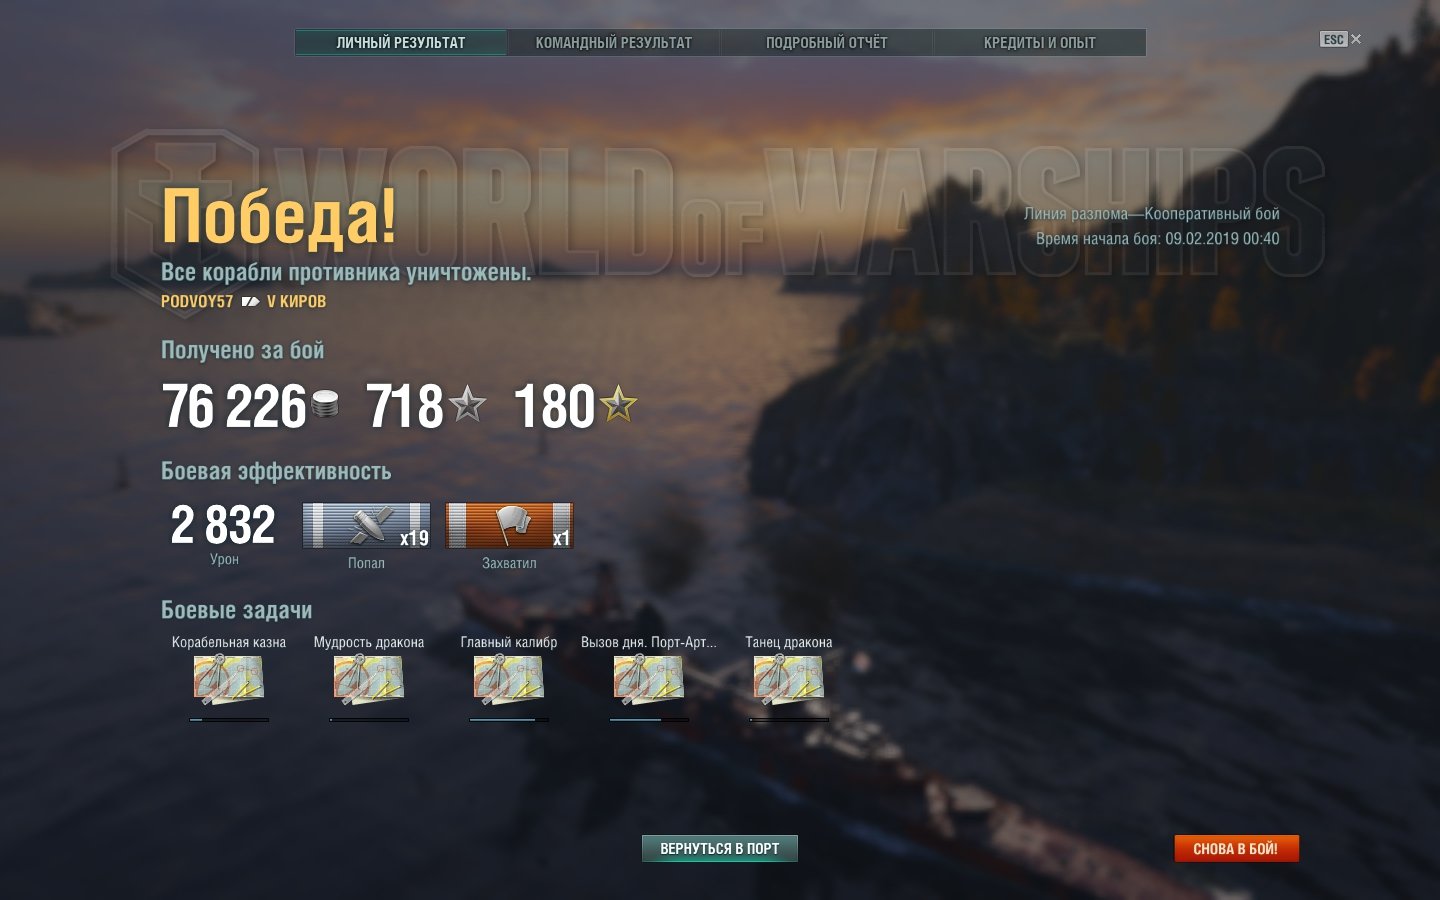Switch to the Подробный отчёт tab
The width and height of the screenshot is (1440, 900).
pos(826,42)
